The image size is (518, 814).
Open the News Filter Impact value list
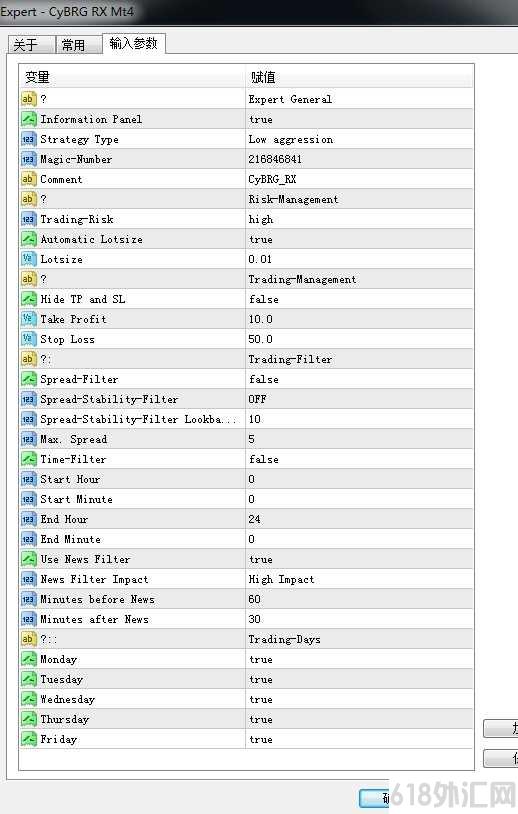click(359, 579)
